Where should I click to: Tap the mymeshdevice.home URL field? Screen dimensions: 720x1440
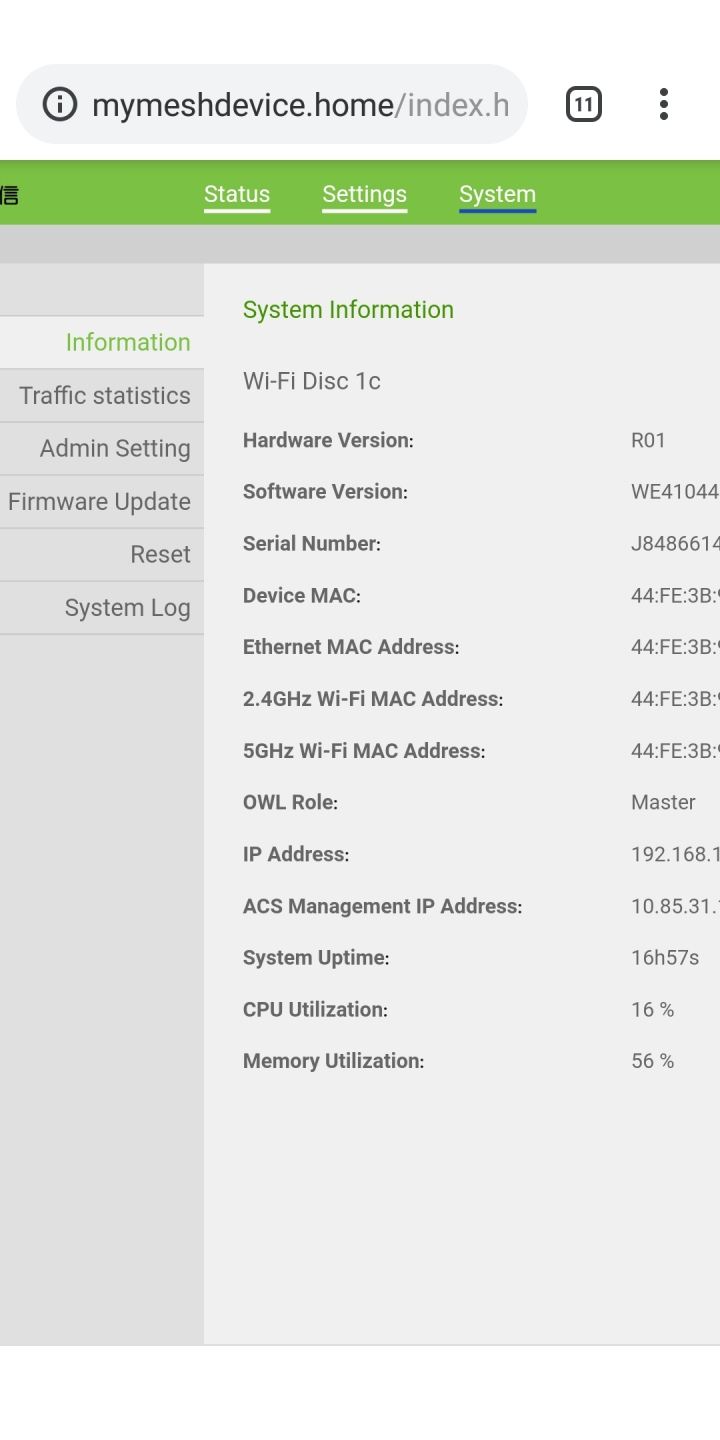point(300,104)
